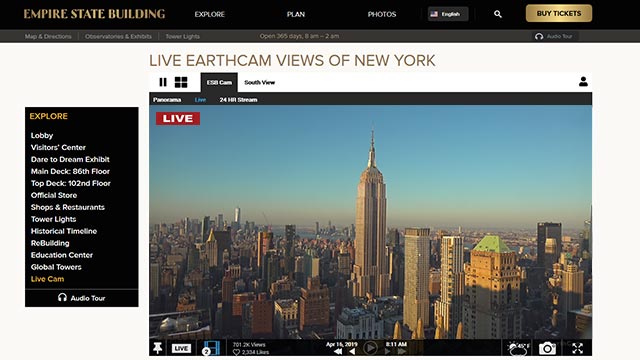640x360 pixels.
Task: Click the fast rewind double-arrow
Action: [x=338, y=351]
